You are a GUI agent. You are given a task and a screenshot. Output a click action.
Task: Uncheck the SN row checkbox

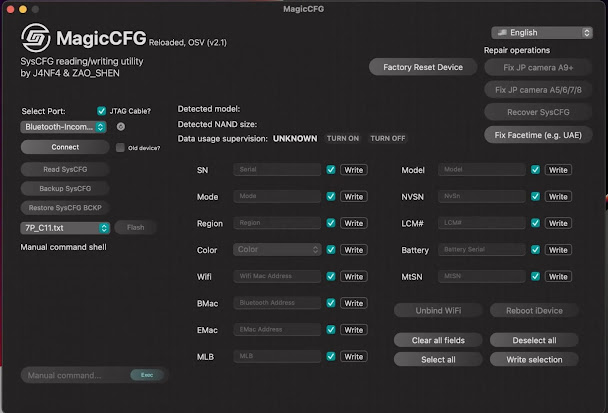[x=331, y=169]
